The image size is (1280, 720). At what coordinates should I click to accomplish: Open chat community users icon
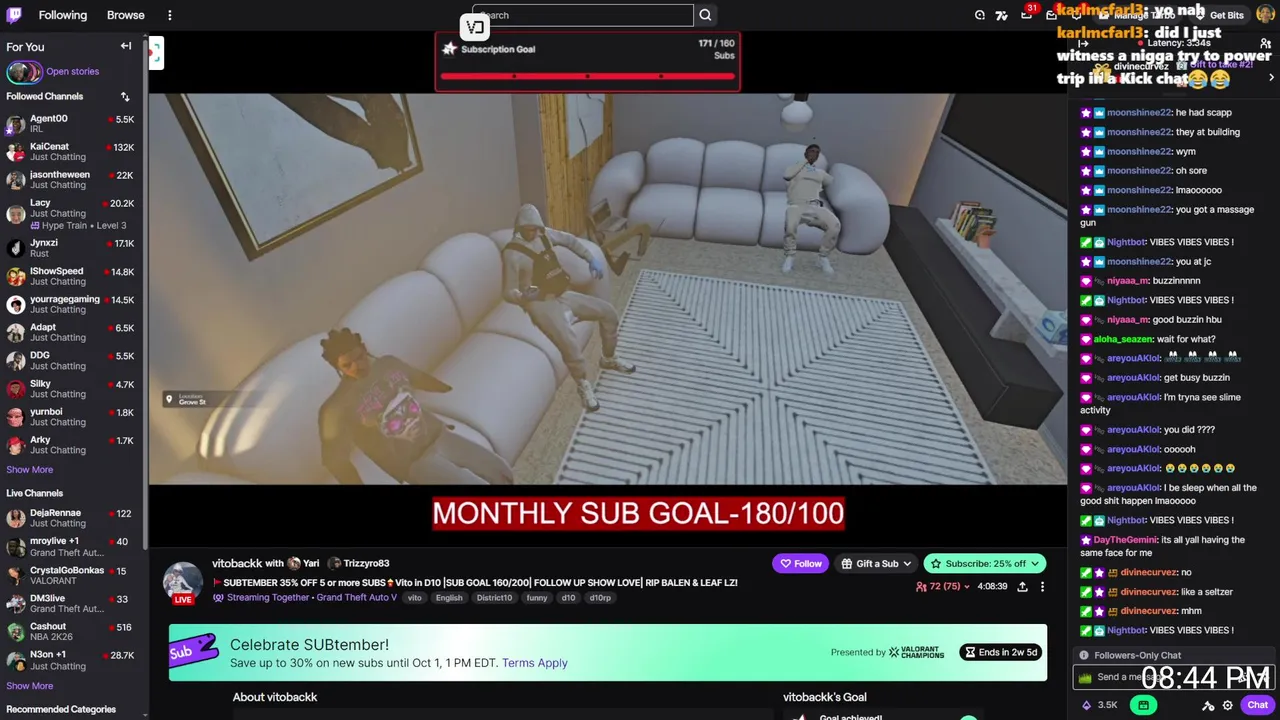[x=1265, y=43]
